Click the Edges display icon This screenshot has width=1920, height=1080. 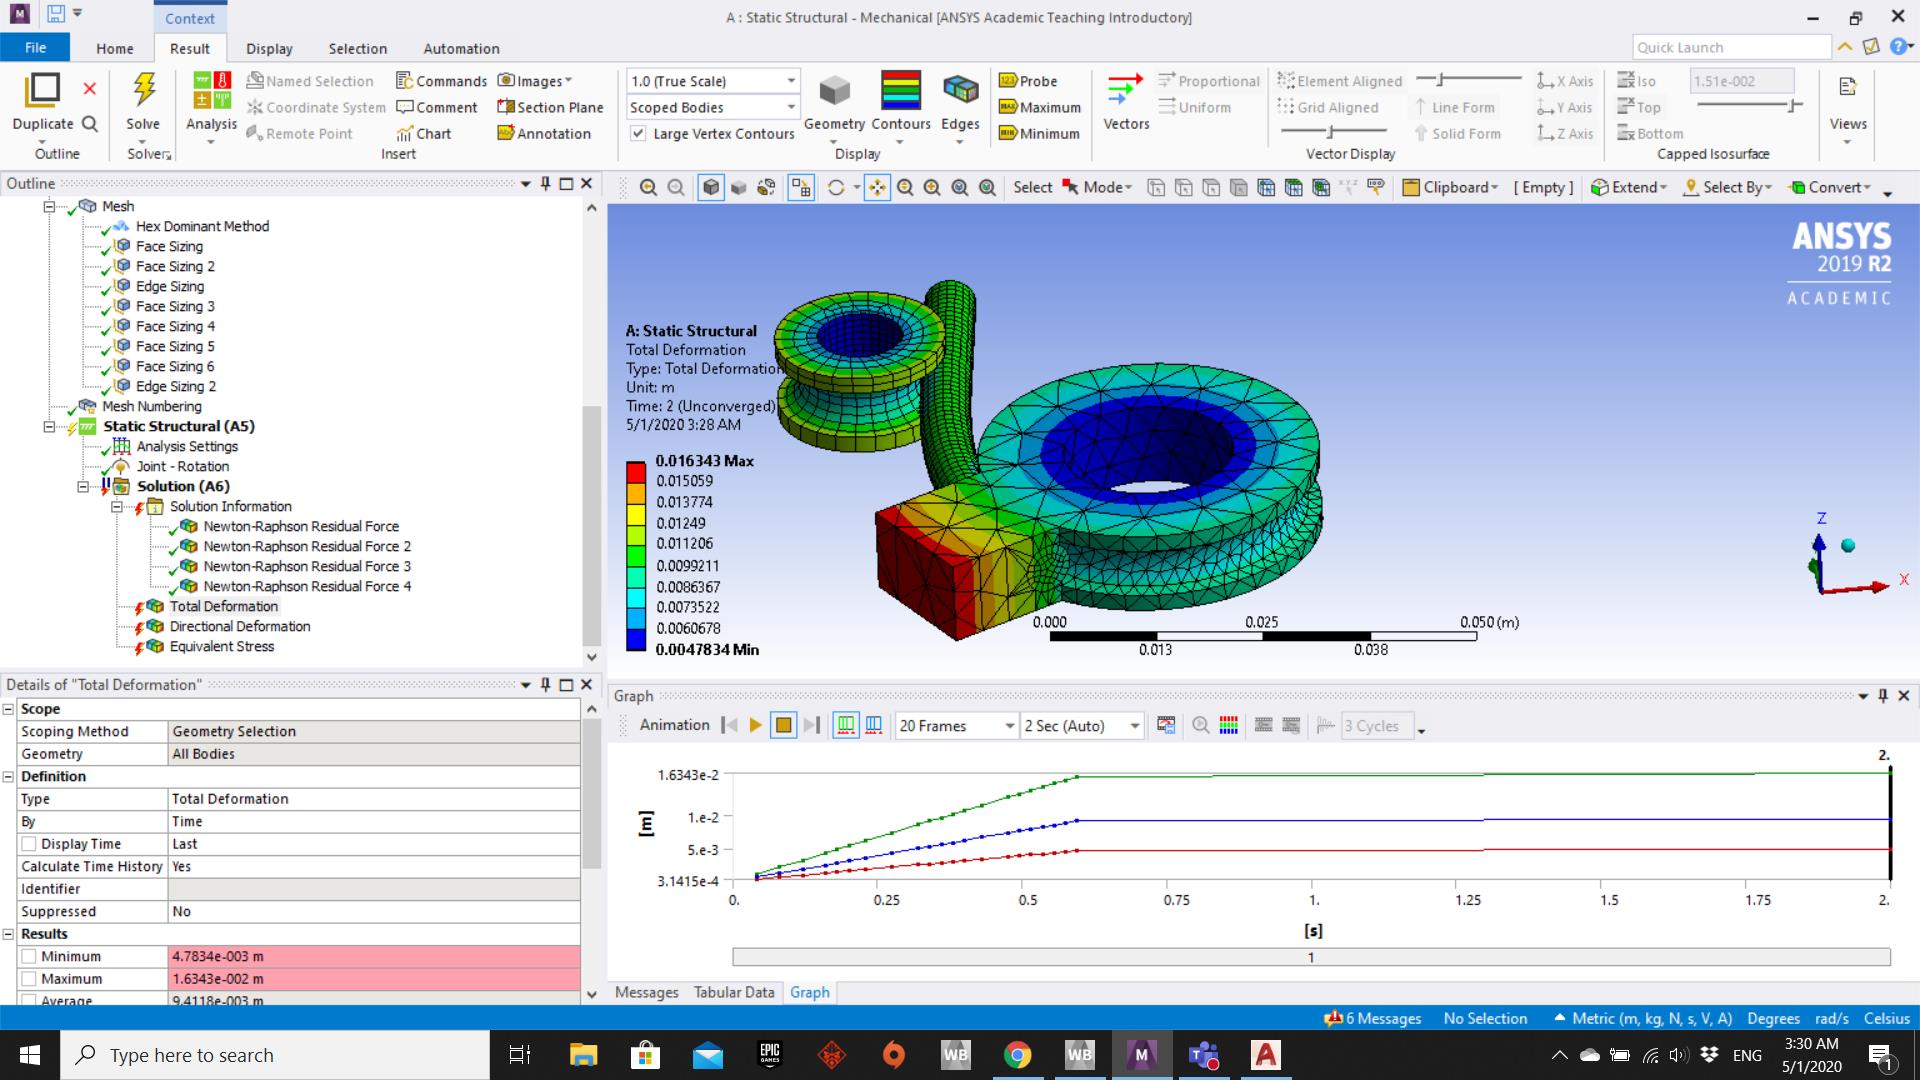coord(960,91)
